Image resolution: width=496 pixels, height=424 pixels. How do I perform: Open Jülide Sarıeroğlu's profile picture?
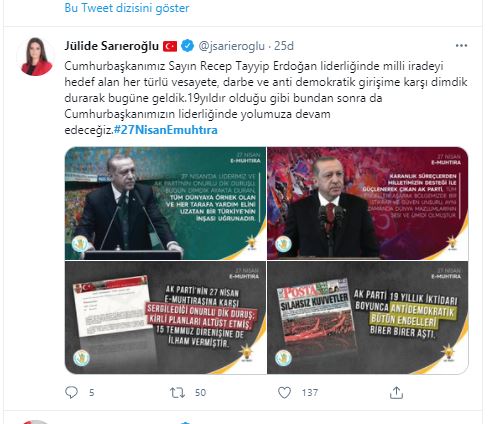[x=37, y=56]
